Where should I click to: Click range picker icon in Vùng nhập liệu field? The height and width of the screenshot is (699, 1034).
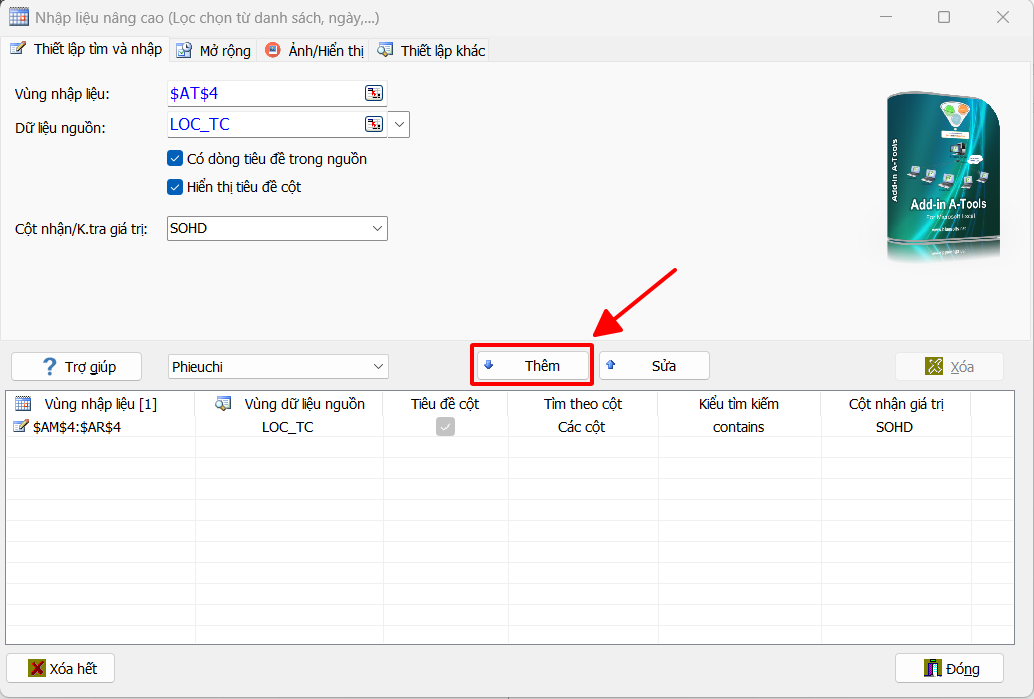point(374,94)
